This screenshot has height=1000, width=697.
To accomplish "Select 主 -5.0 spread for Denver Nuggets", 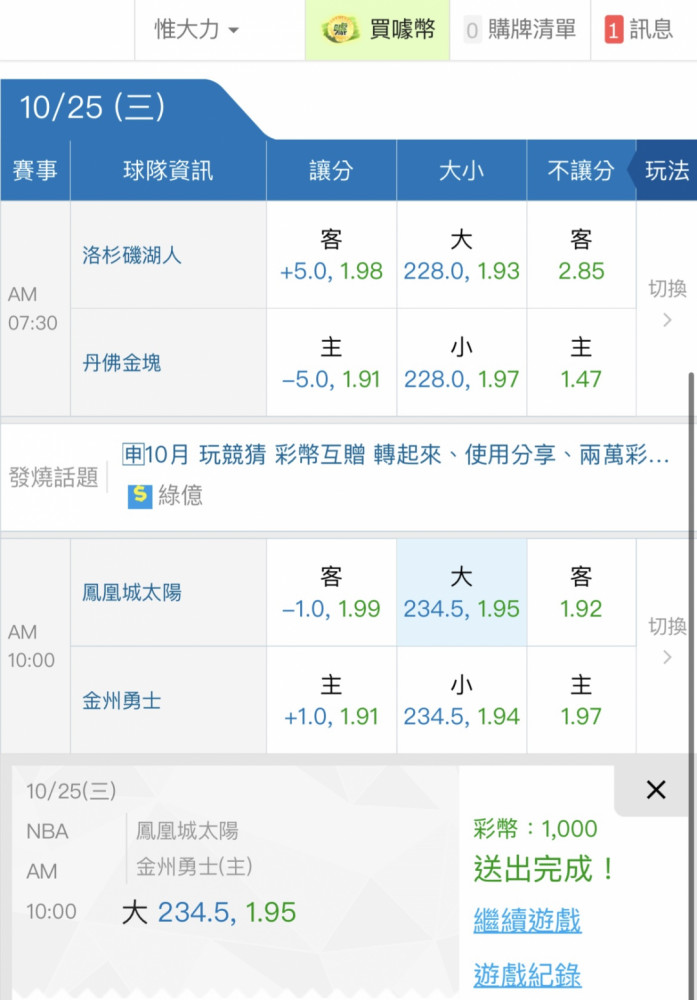I will tap(331, 363).
